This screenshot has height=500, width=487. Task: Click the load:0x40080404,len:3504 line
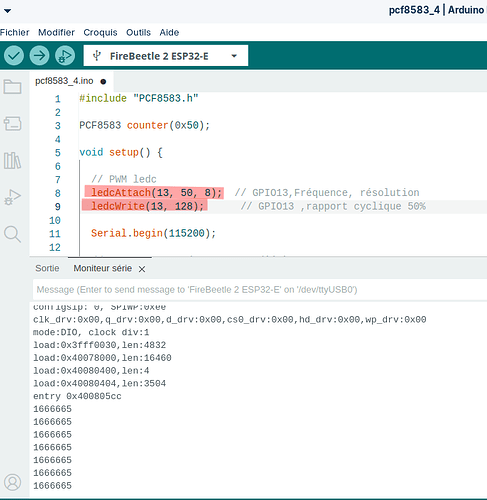click(x=99, y=383)
